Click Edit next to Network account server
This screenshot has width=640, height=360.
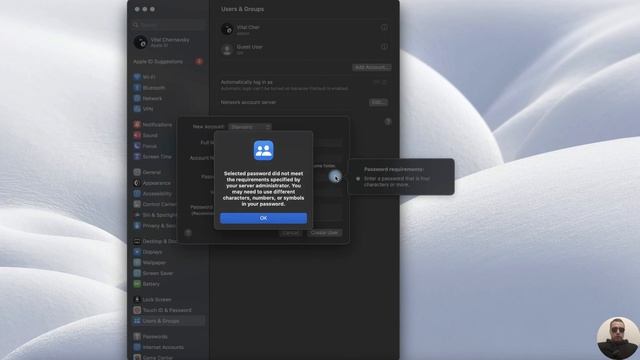coord(378,102)
